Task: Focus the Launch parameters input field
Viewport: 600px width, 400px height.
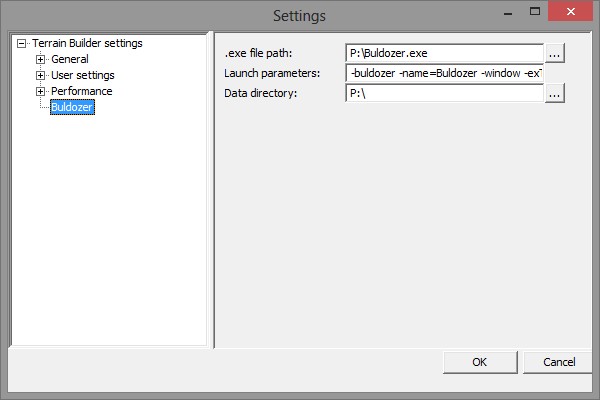Action: pyautogui.click(x=443, y=73)
